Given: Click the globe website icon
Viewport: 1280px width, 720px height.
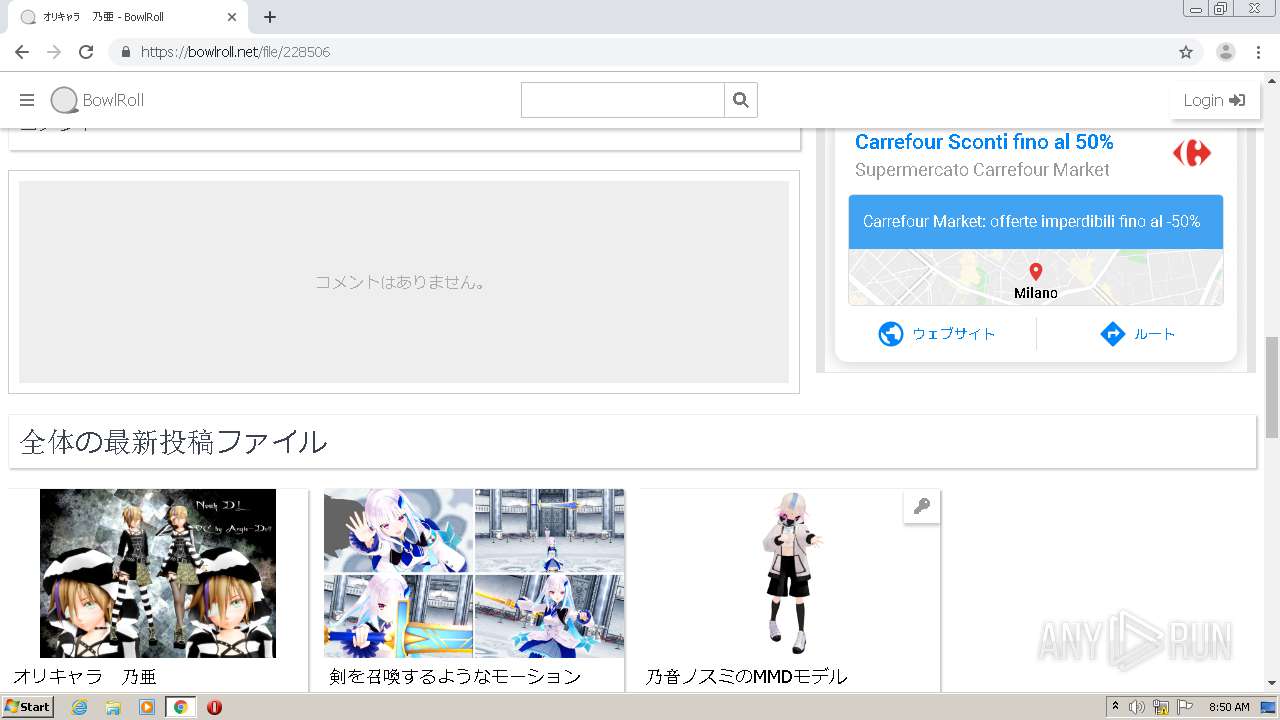Looking at the screenshot, I should [891, 334].
